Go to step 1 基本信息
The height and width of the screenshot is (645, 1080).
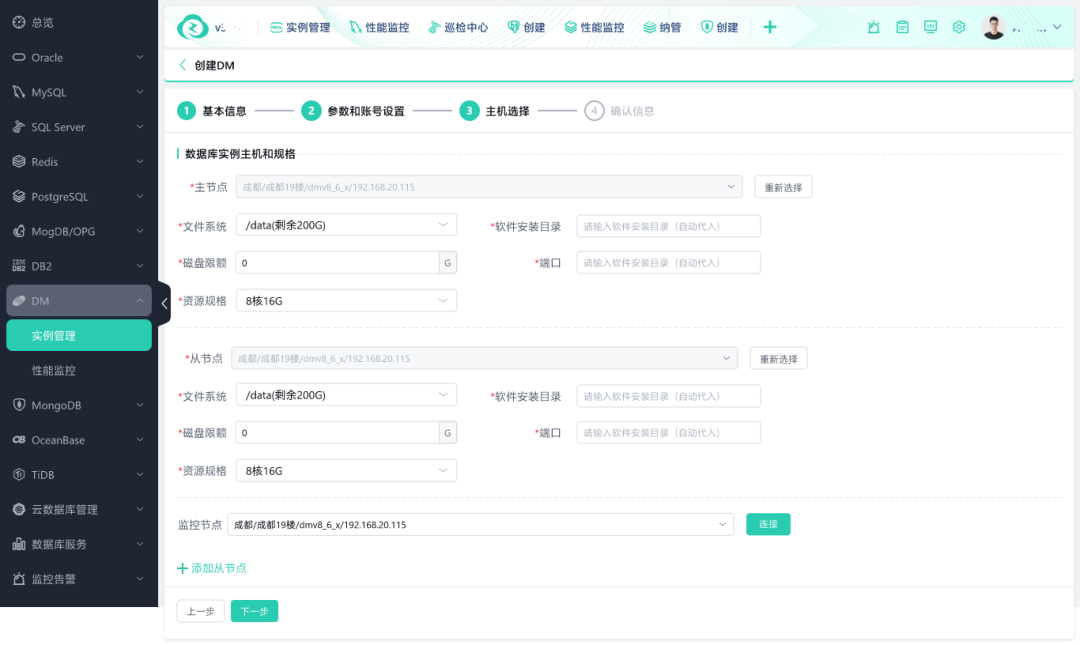click(211, 111)
